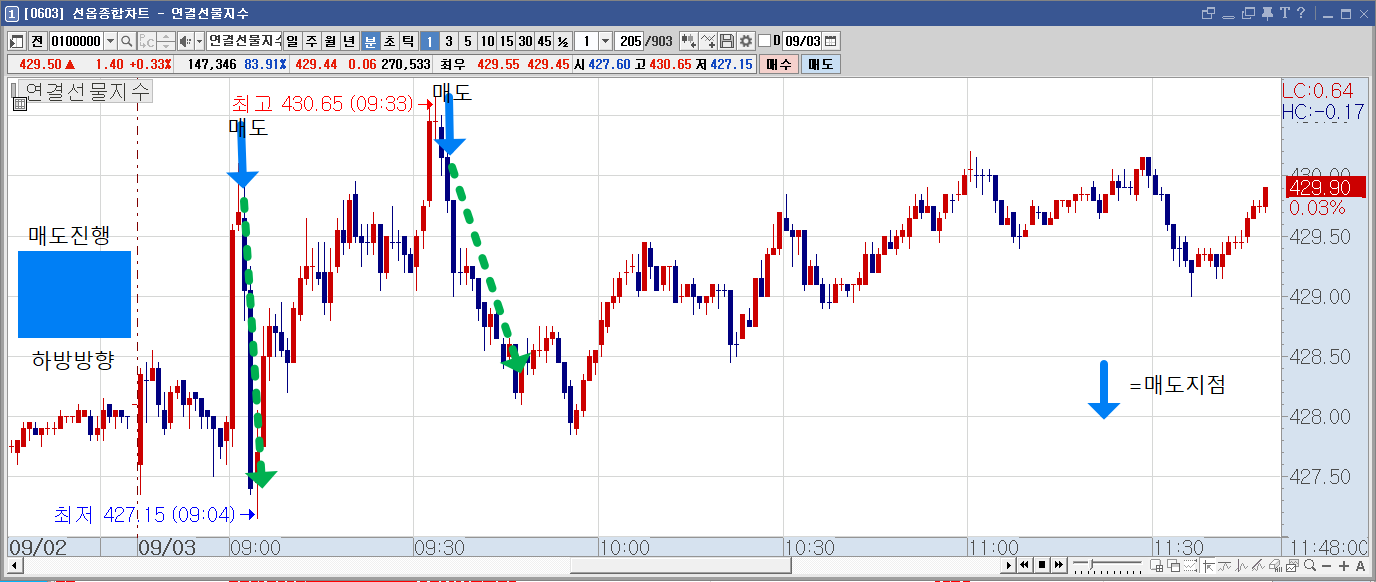This screenshot has height=582, width=1376.
Task: Save the chart with the floppy disk icon
Action: [727, 41]
